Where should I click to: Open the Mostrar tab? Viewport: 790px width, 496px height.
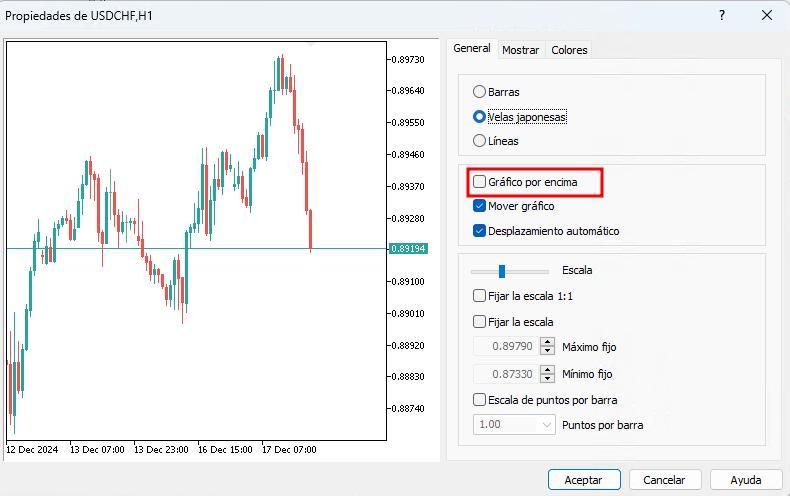(520, 50)
